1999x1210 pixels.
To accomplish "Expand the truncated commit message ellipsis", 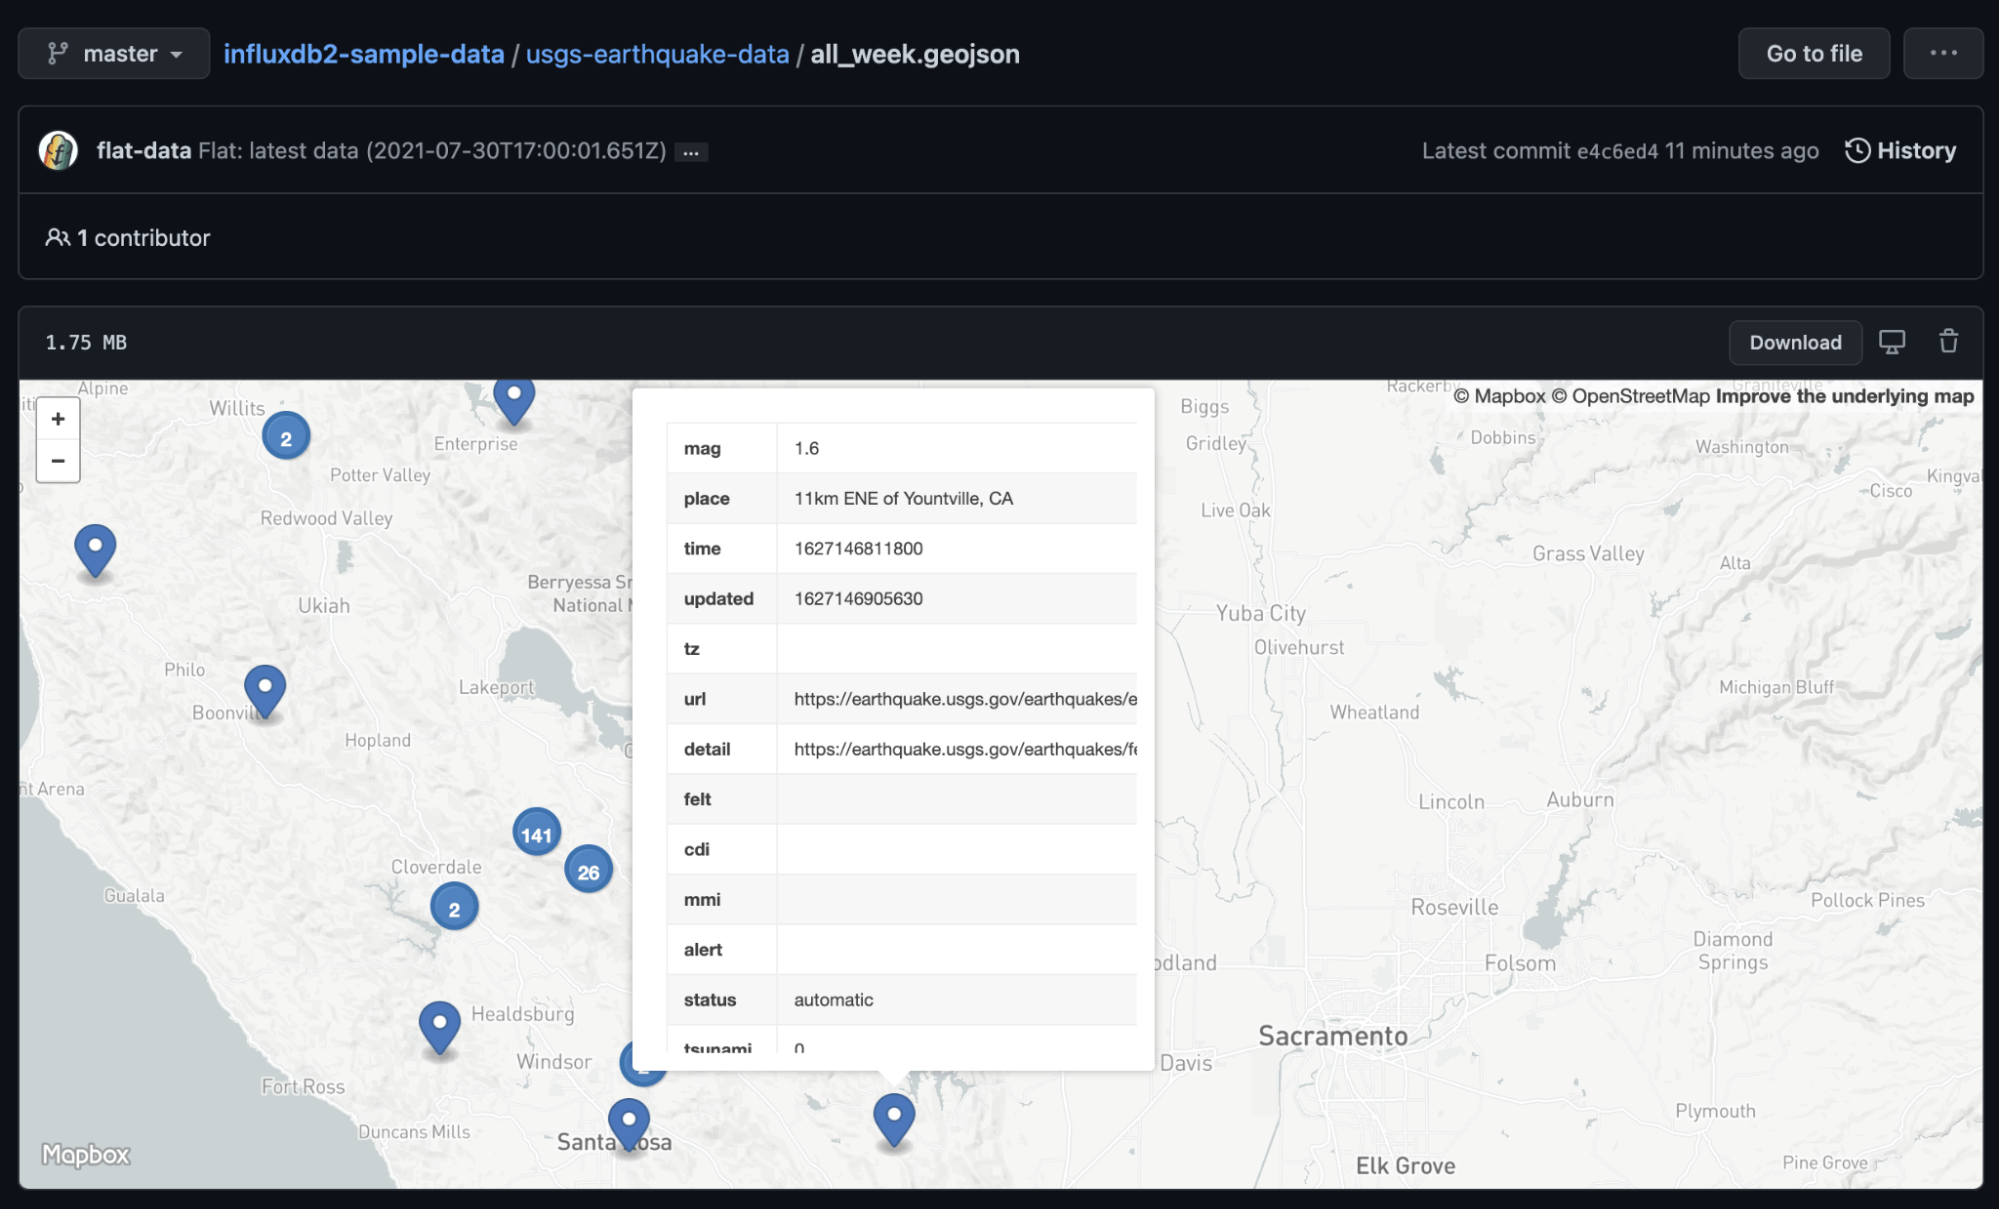I will [x=691, y=152].
